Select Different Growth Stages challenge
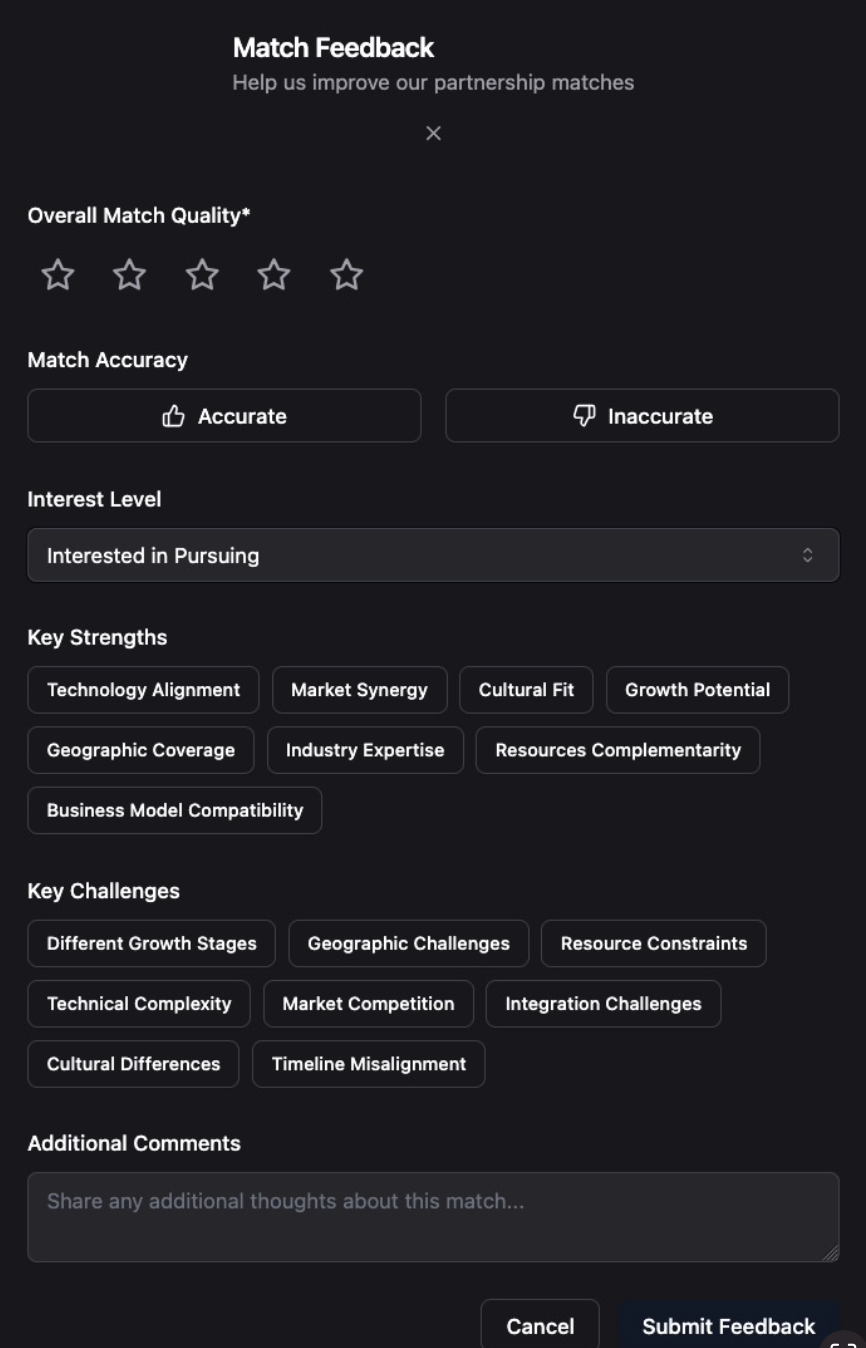This screenshot has width=866, height=1348. pyautogui.click(x=151, y=944)
